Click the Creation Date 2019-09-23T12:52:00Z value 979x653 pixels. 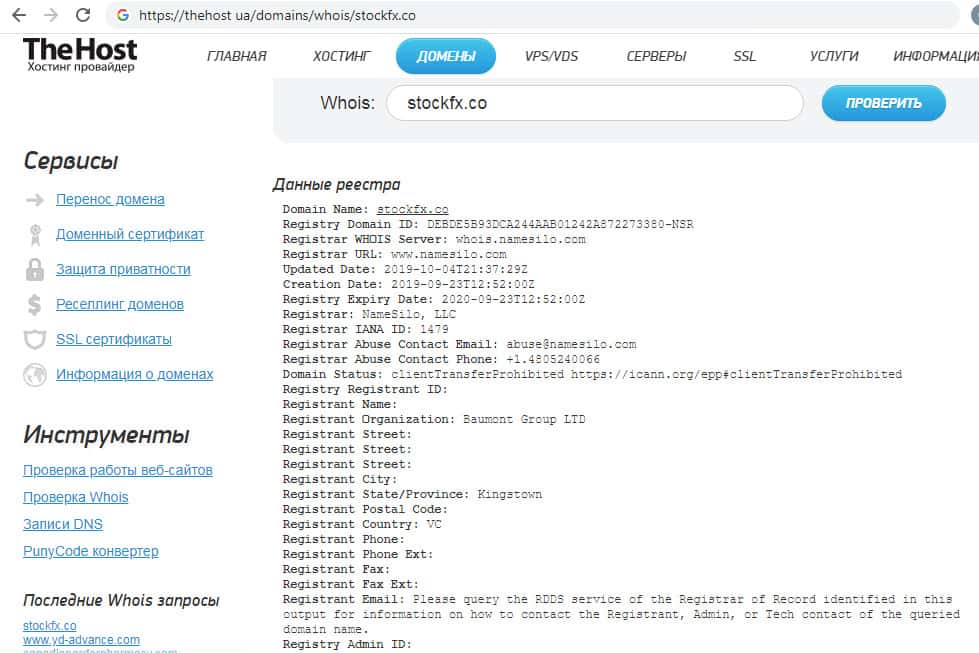[463, 285]
